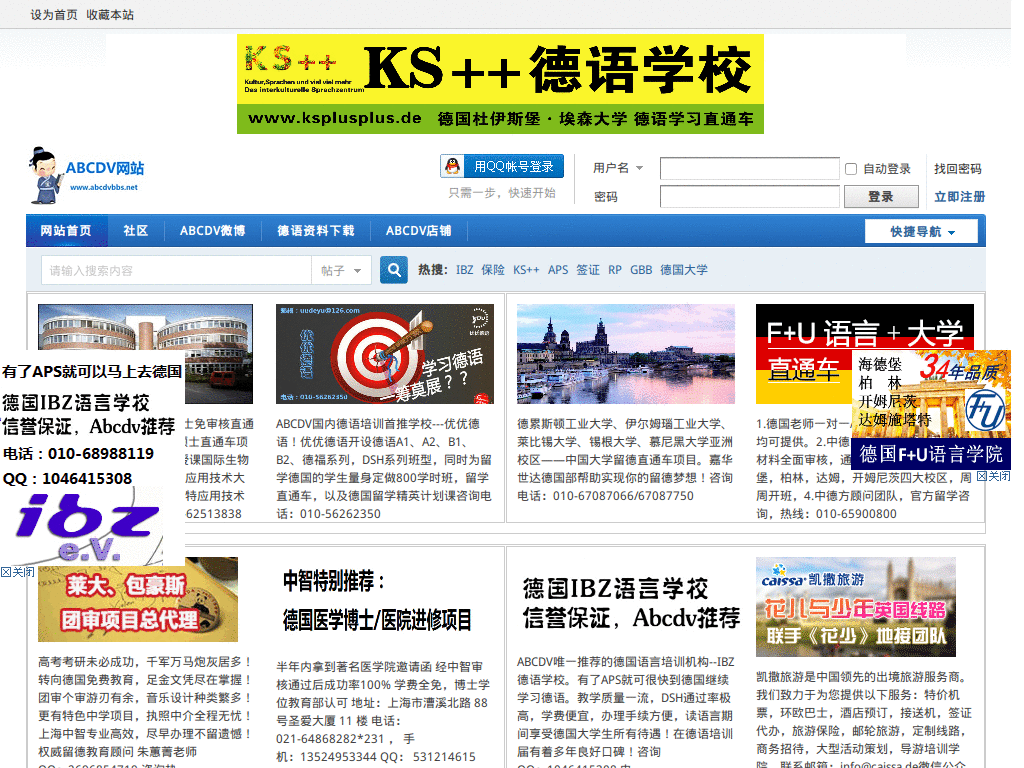Enable the 自动登录 checkbox
1024x768 pixels.
tap(851, 169)
